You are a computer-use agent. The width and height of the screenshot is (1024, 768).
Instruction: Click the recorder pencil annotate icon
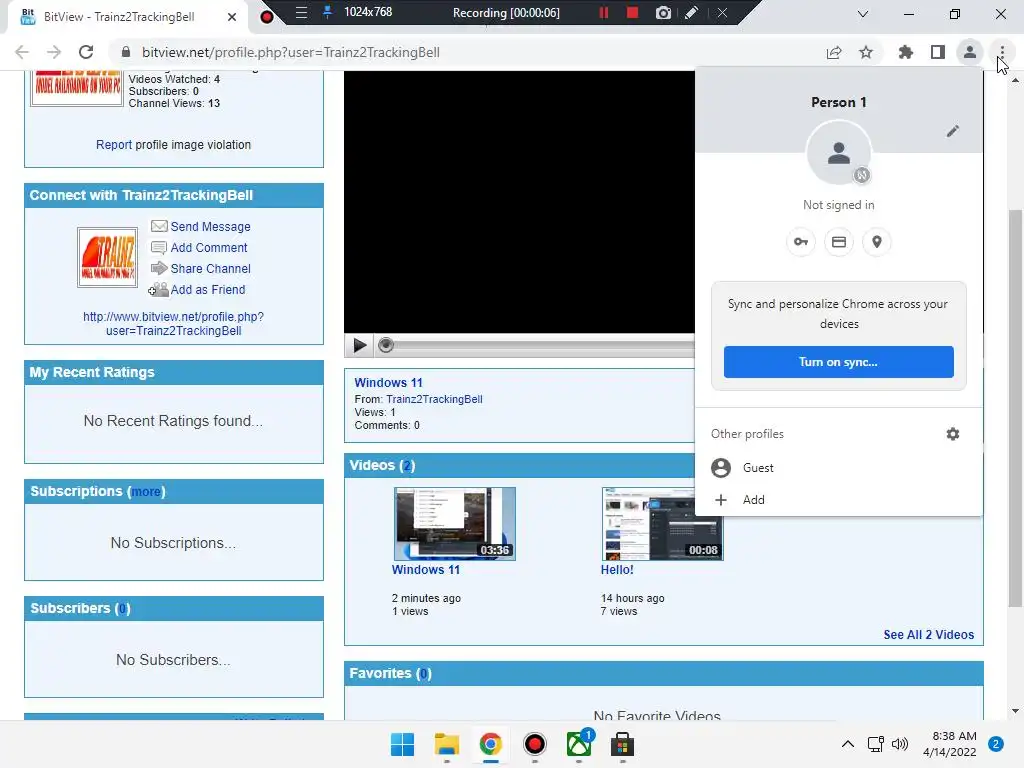click(x=692, y=12)
